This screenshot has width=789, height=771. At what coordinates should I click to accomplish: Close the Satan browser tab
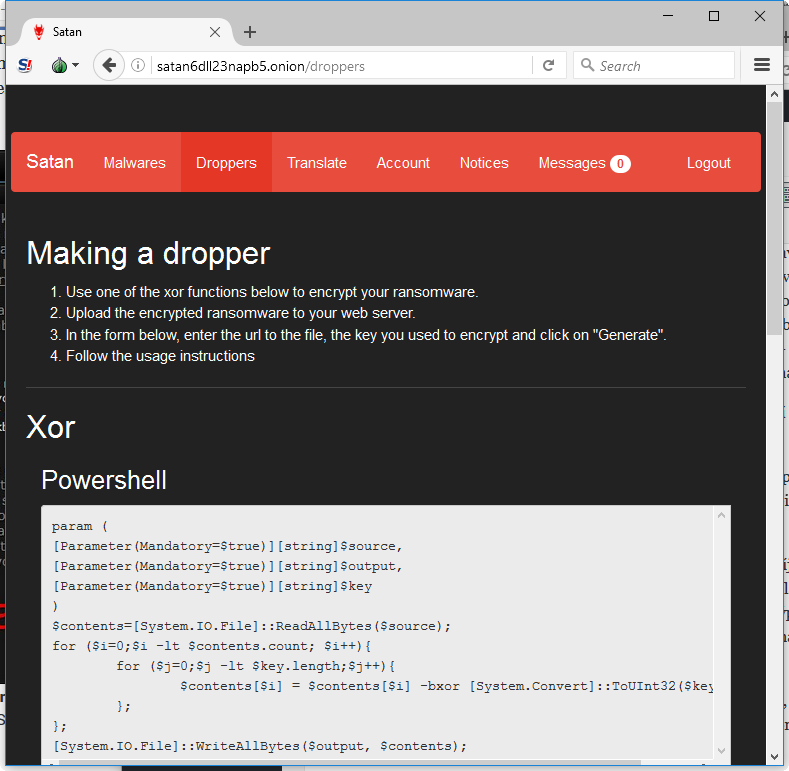click(215, 32)
